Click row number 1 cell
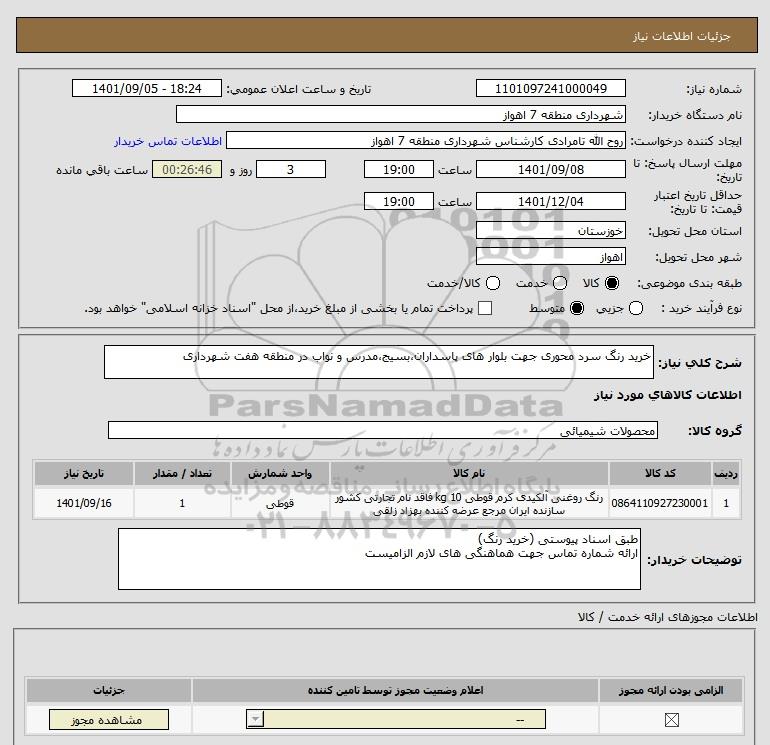The height and width of the screenshot is (745, 770). click(x=726, y=503)
